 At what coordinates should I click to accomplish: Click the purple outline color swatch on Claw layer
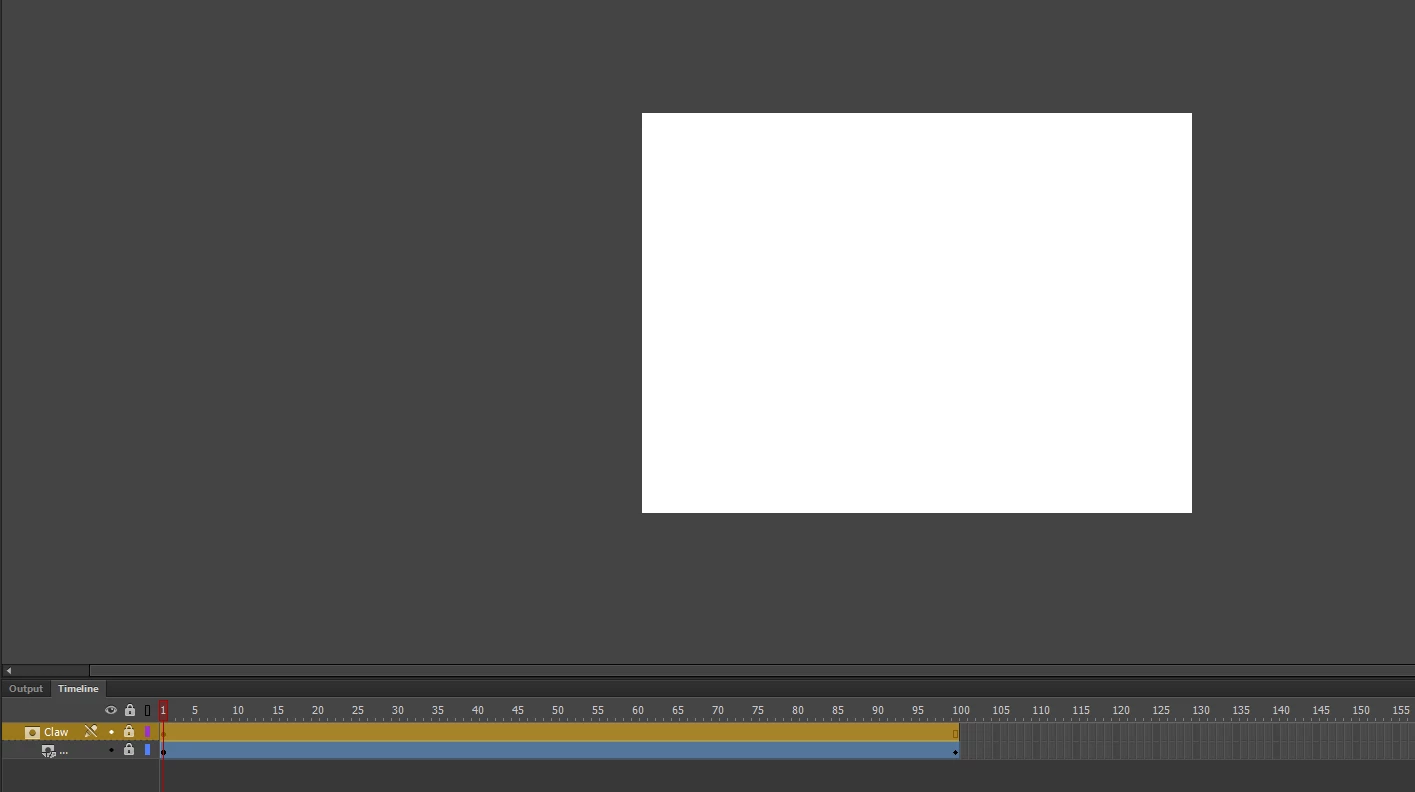point(147,732)
